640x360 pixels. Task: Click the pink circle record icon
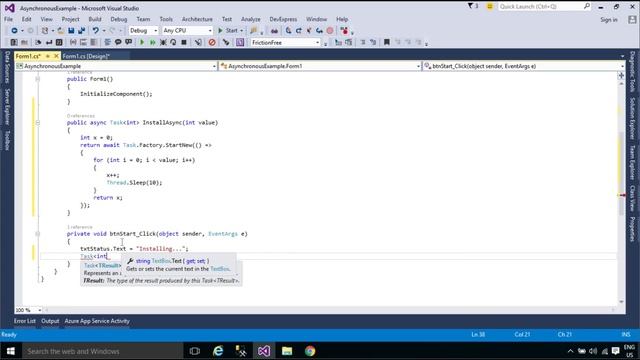(330, 31)
